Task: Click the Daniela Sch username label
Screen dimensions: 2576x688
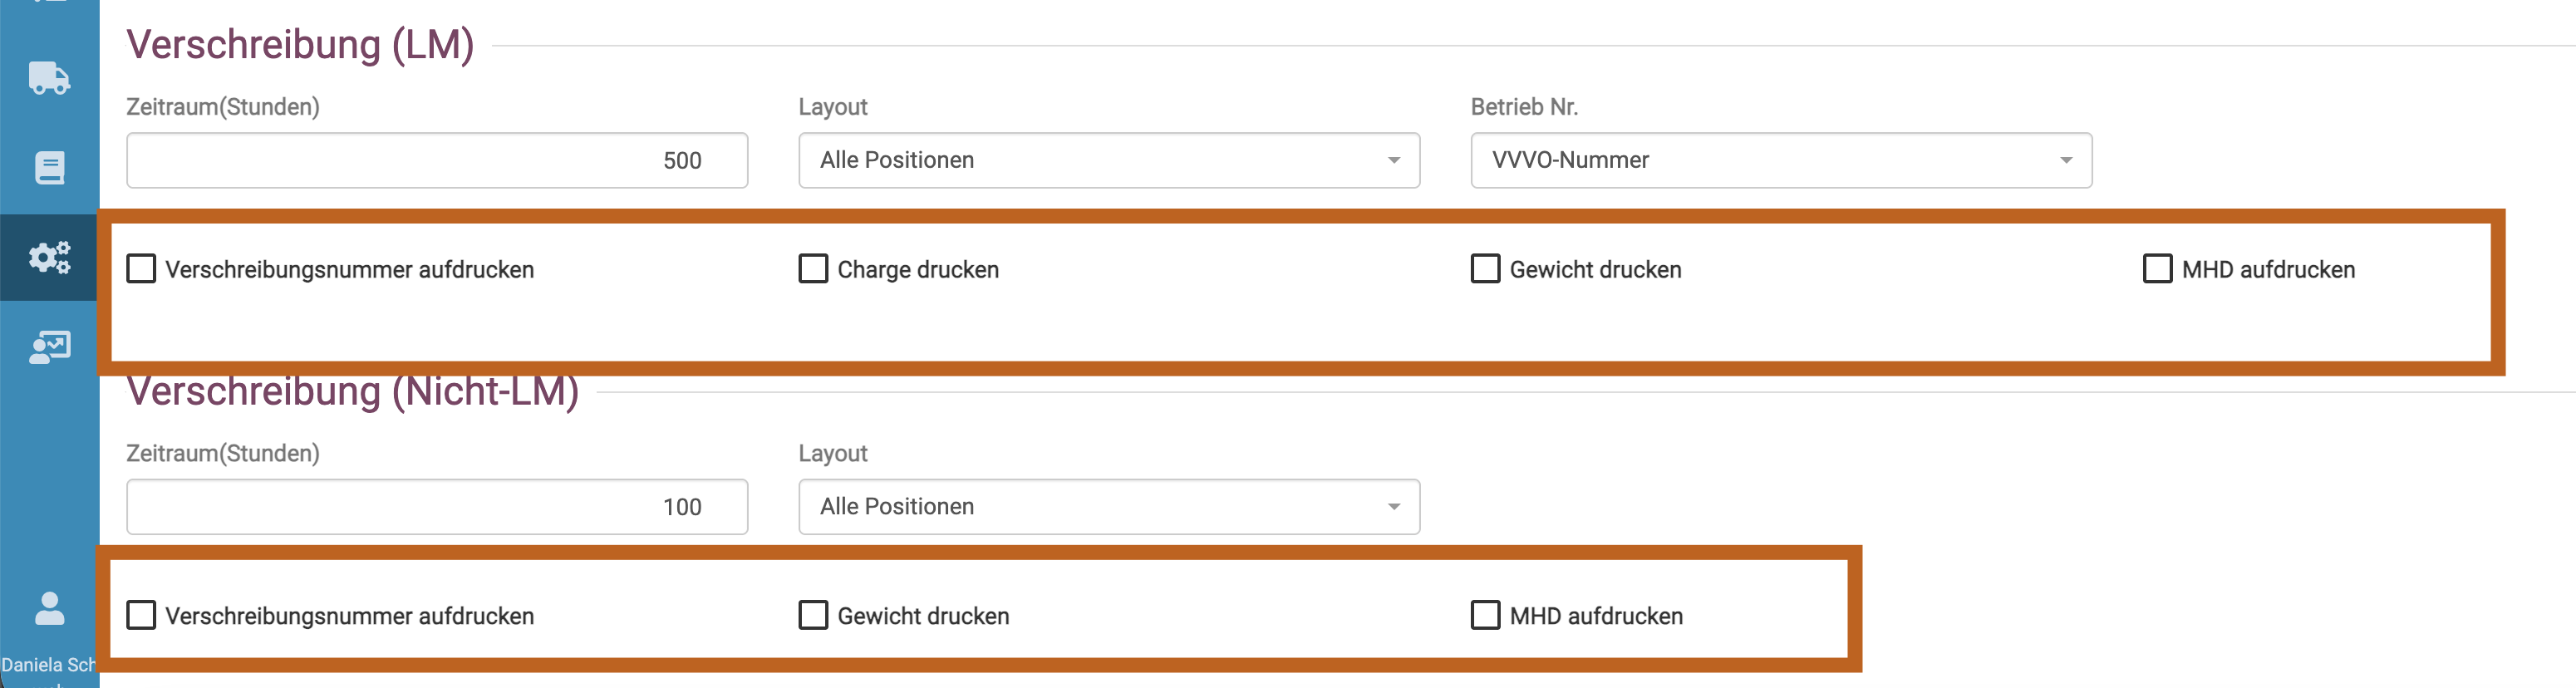Action: pyautogui.click(x=48, y=664)
